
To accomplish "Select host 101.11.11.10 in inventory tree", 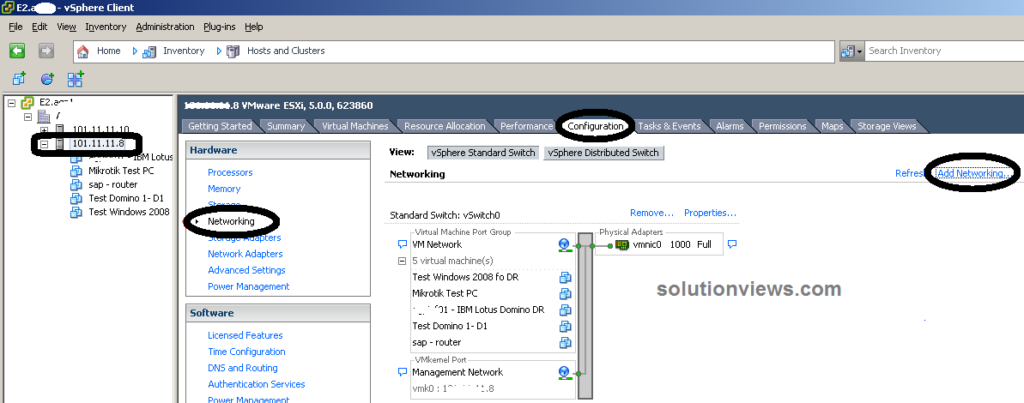I will [x=101, y=129].
